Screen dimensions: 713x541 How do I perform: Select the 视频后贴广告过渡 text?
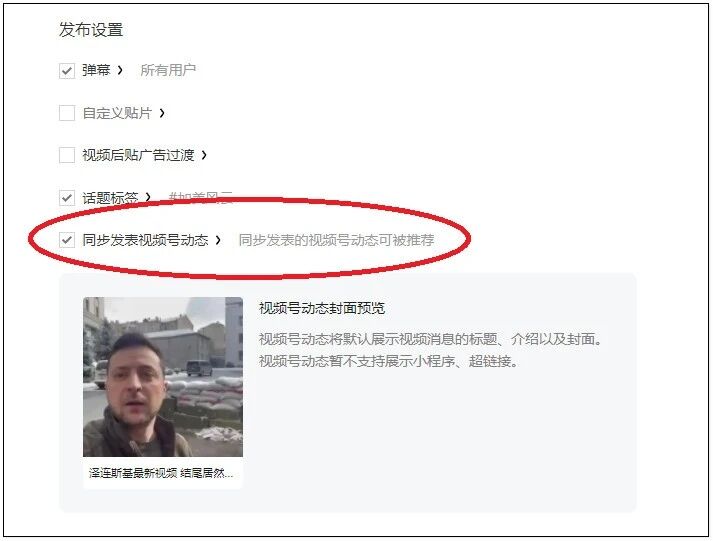(138, 155)
